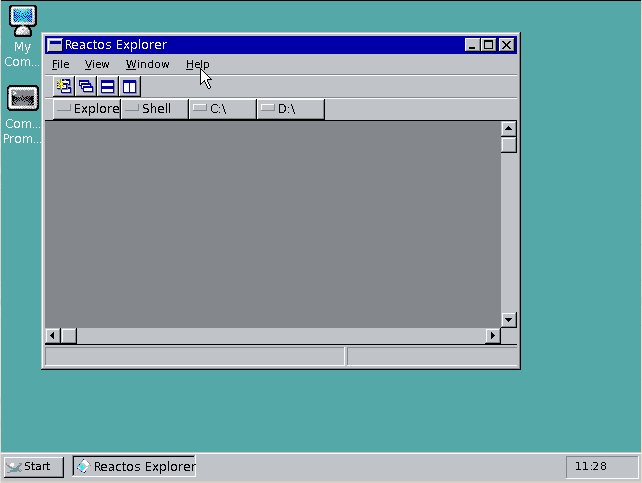Click the Reactos Explorer title bar icon
Image resolution: width=642 pixels, height=483 pixels.
pos(55,44)
